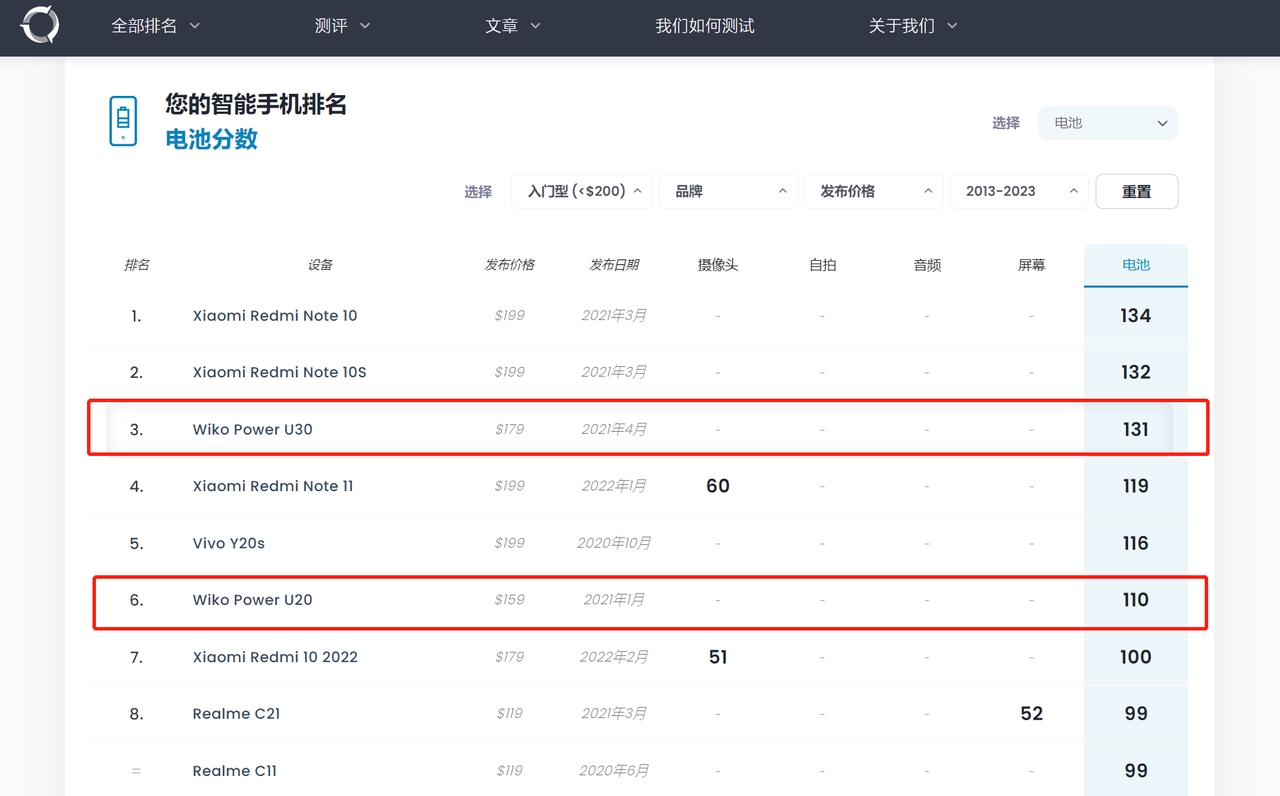Open the Xiaomi Redmi 10 2022 entry

point(275,657)
